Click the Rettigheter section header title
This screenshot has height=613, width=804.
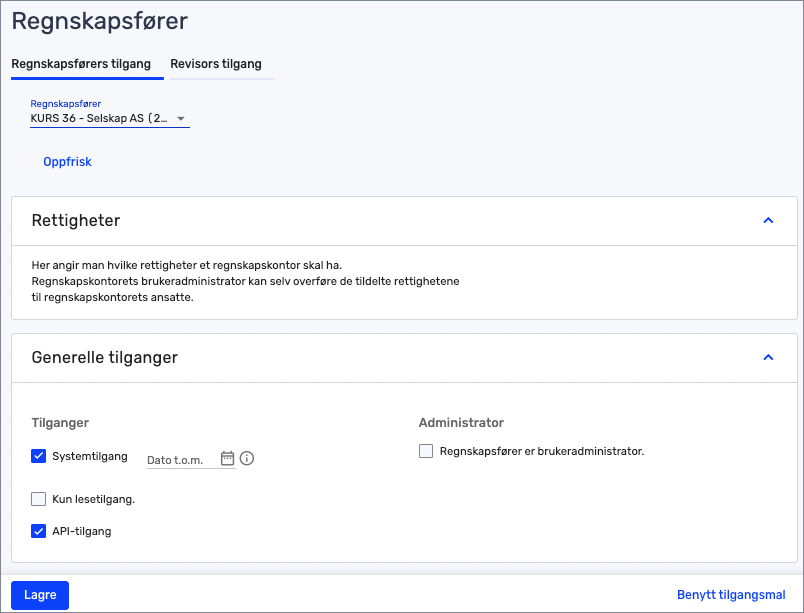(76, 220)
